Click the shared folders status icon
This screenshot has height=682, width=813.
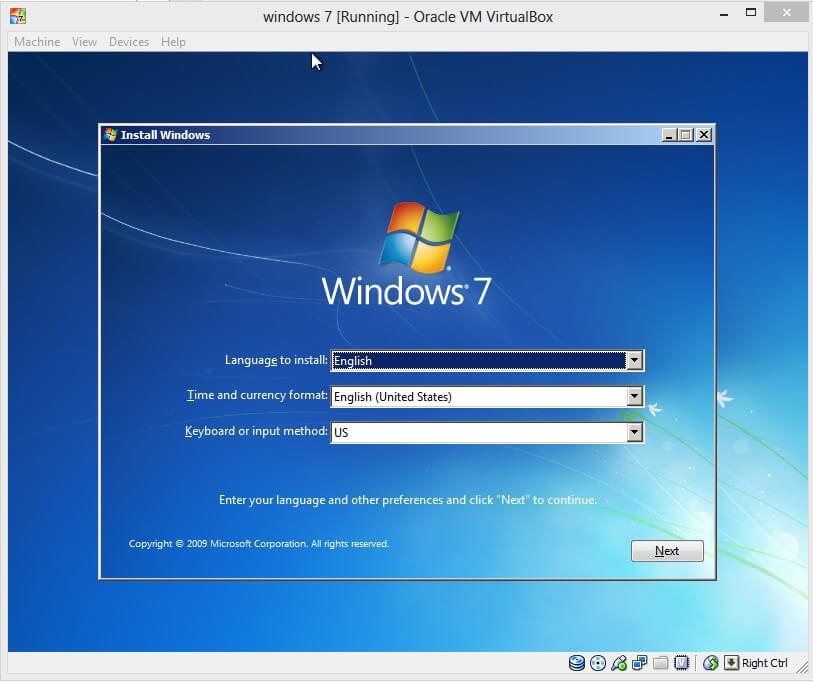(x=660, y=662)
